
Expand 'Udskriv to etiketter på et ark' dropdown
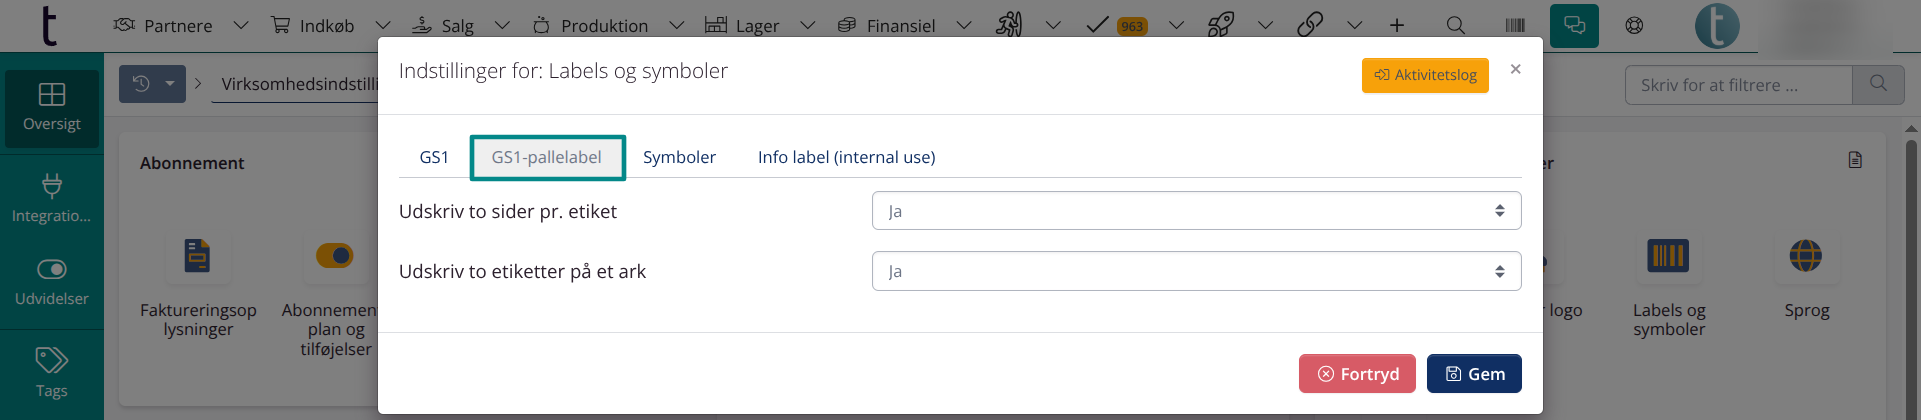1196,271
